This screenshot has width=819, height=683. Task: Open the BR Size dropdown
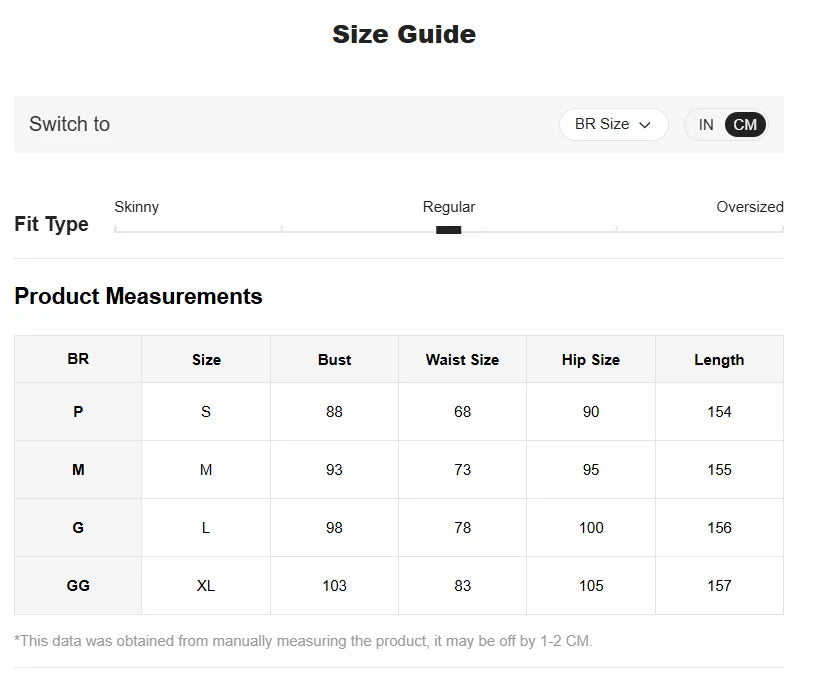click(613, 124)
